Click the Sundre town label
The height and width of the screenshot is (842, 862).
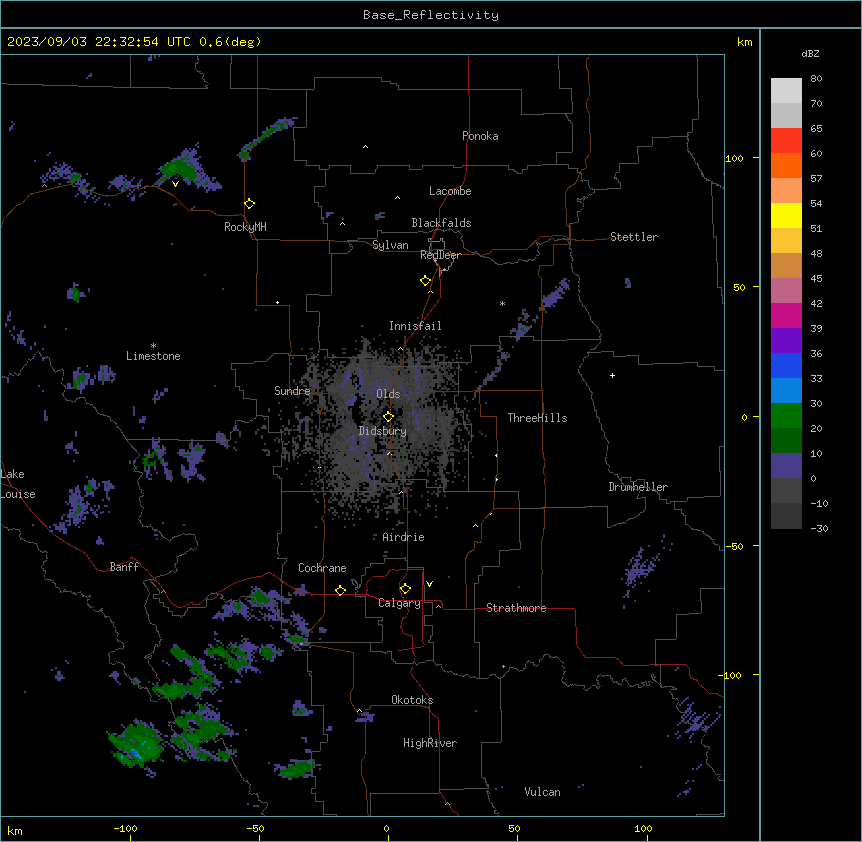(292, 391)
